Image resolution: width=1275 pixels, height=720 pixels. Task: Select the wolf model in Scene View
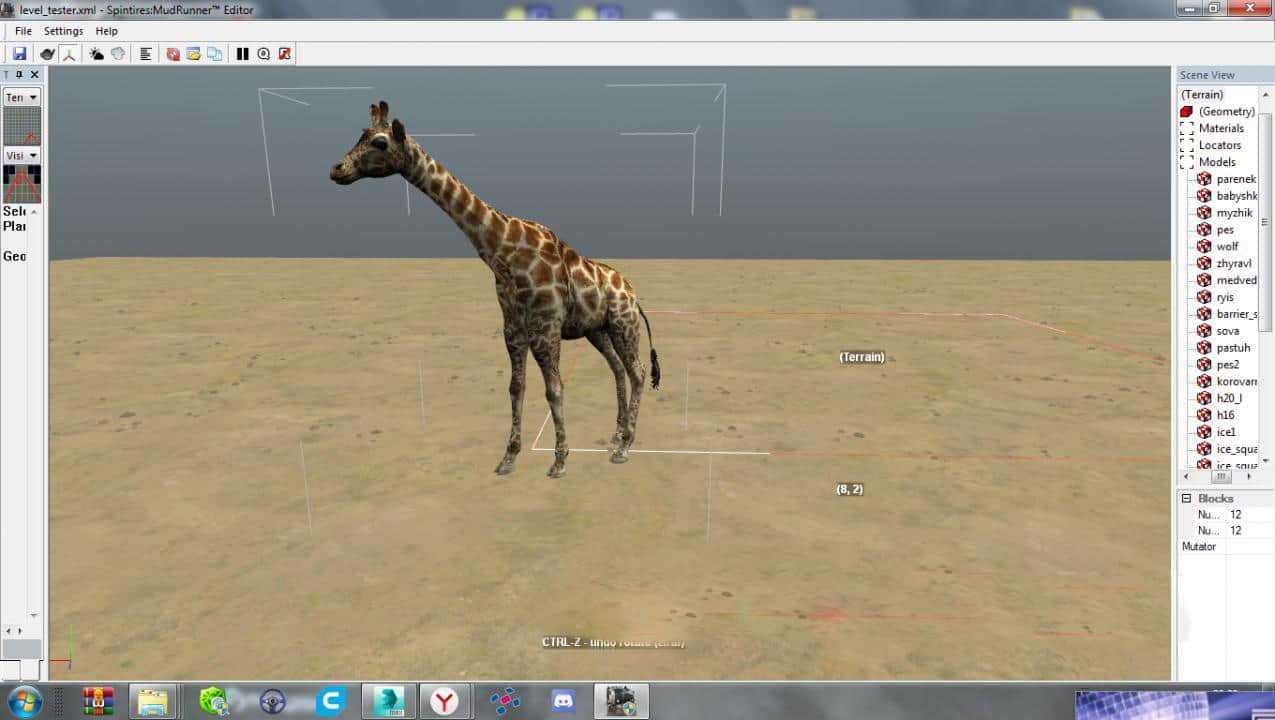pos(1227,246)
